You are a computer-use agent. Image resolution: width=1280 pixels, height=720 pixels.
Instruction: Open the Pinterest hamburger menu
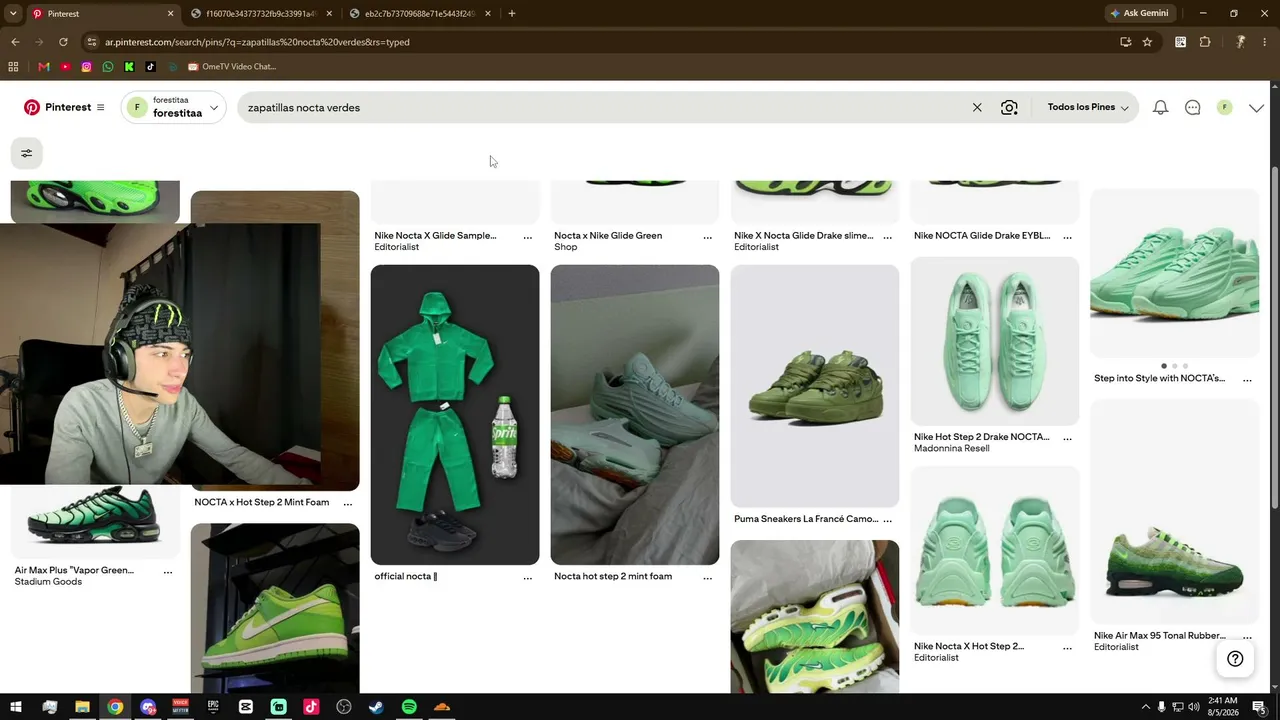coord(100,107)
